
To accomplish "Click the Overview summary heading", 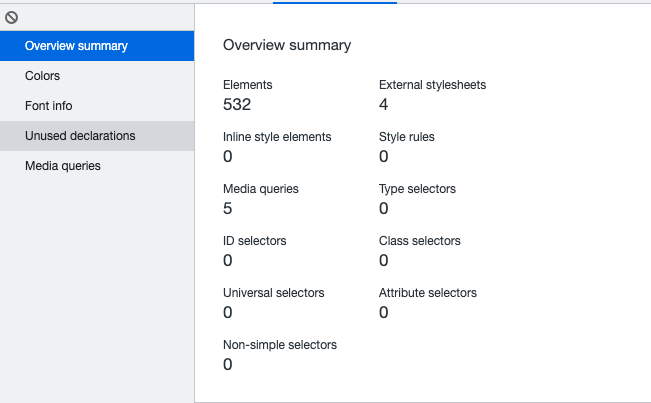I will 287,45.
